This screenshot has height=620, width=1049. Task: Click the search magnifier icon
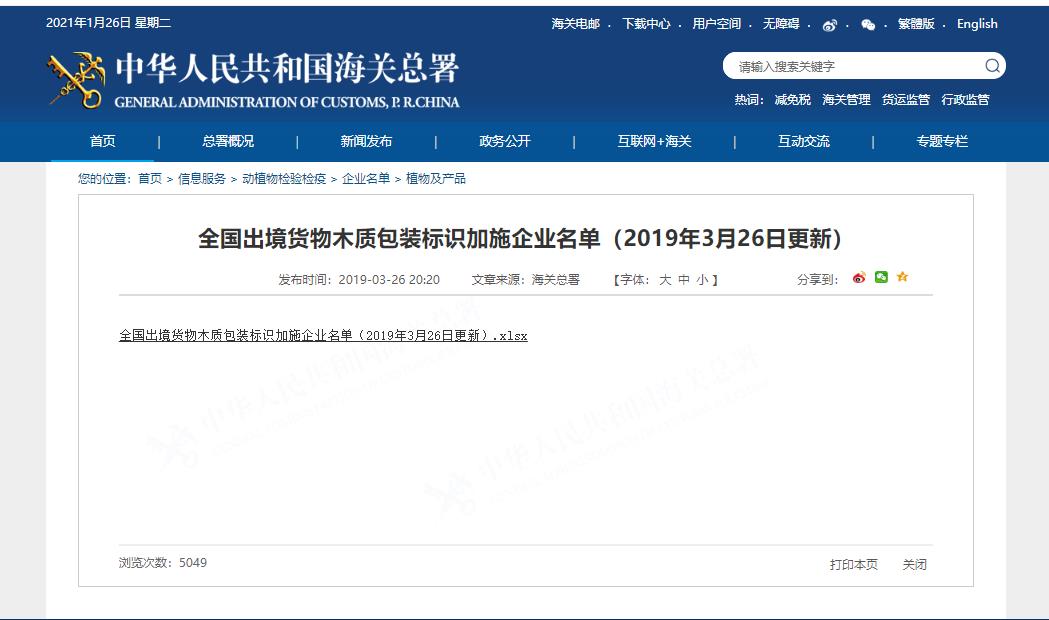[992, 65]
